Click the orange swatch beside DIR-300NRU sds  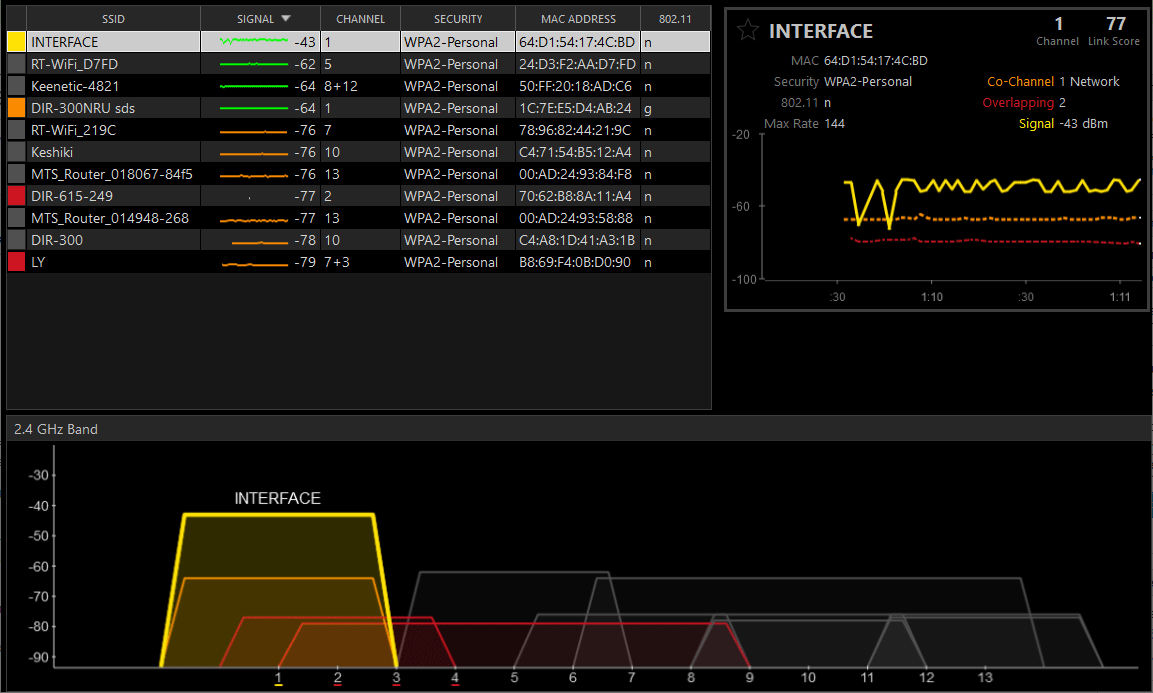(x=16, y=108)
